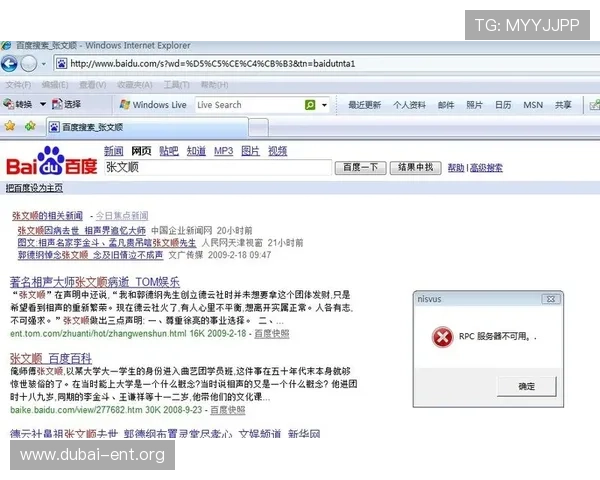Open result 著名相声大师张文顺病逝_TOM娱乐
Image resolution: width=600 pixels, height=480 pixels.
[x=95, y=282]
